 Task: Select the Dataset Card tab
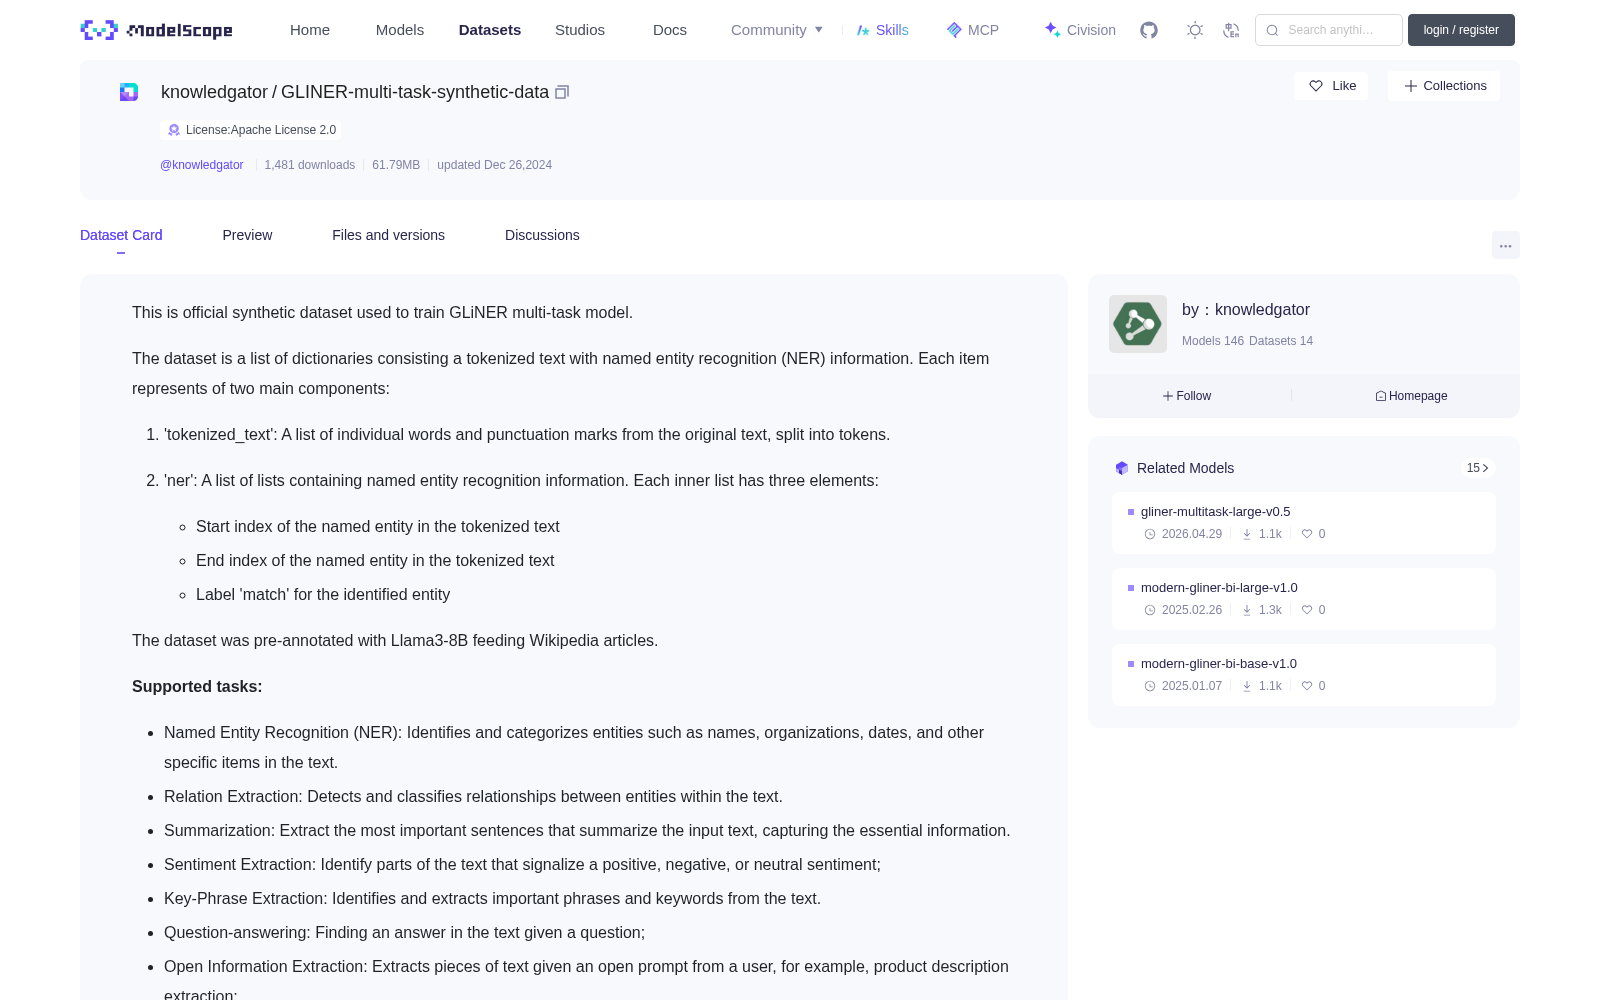pyautogui.click(x=121, y=235)
